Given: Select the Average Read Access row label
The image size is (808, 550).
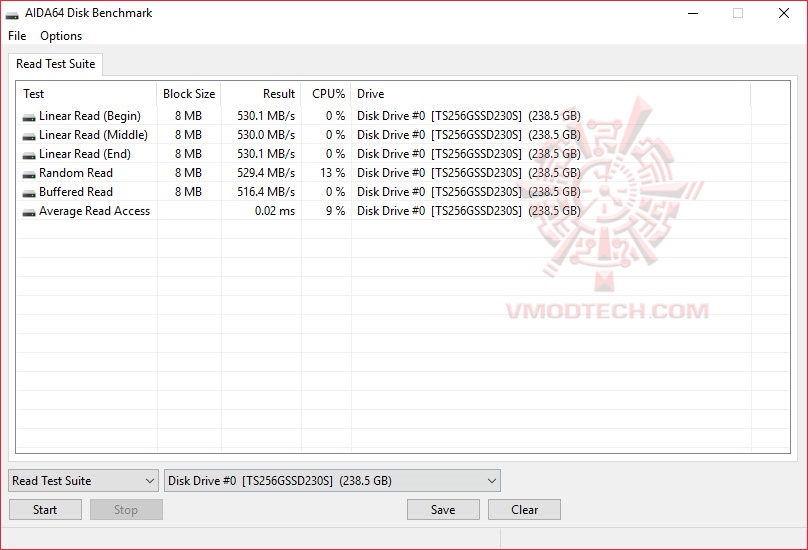Looking at the screenshot, I should (94, 211).
